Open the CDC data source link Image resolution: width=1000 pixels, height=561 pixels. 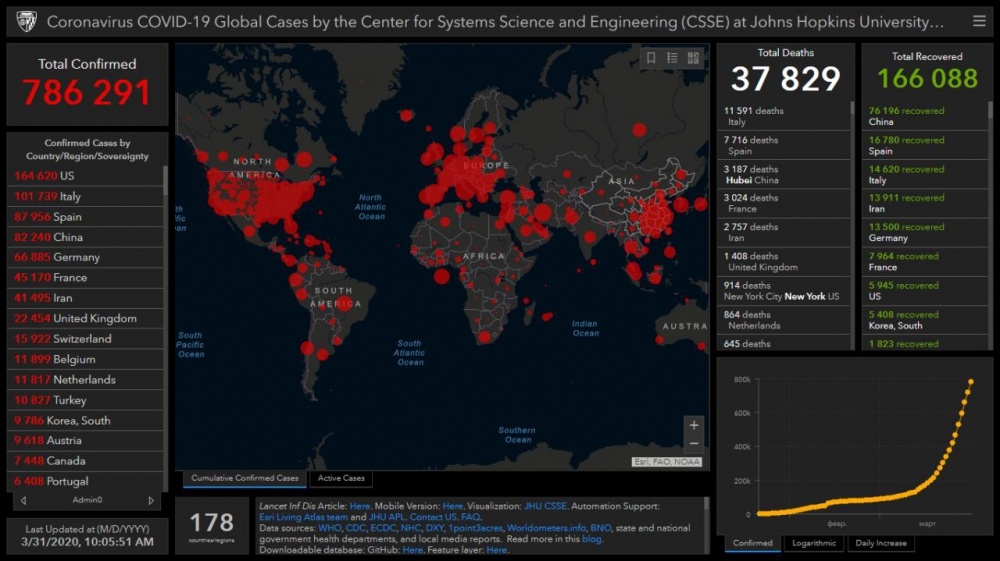click(356, 528)
